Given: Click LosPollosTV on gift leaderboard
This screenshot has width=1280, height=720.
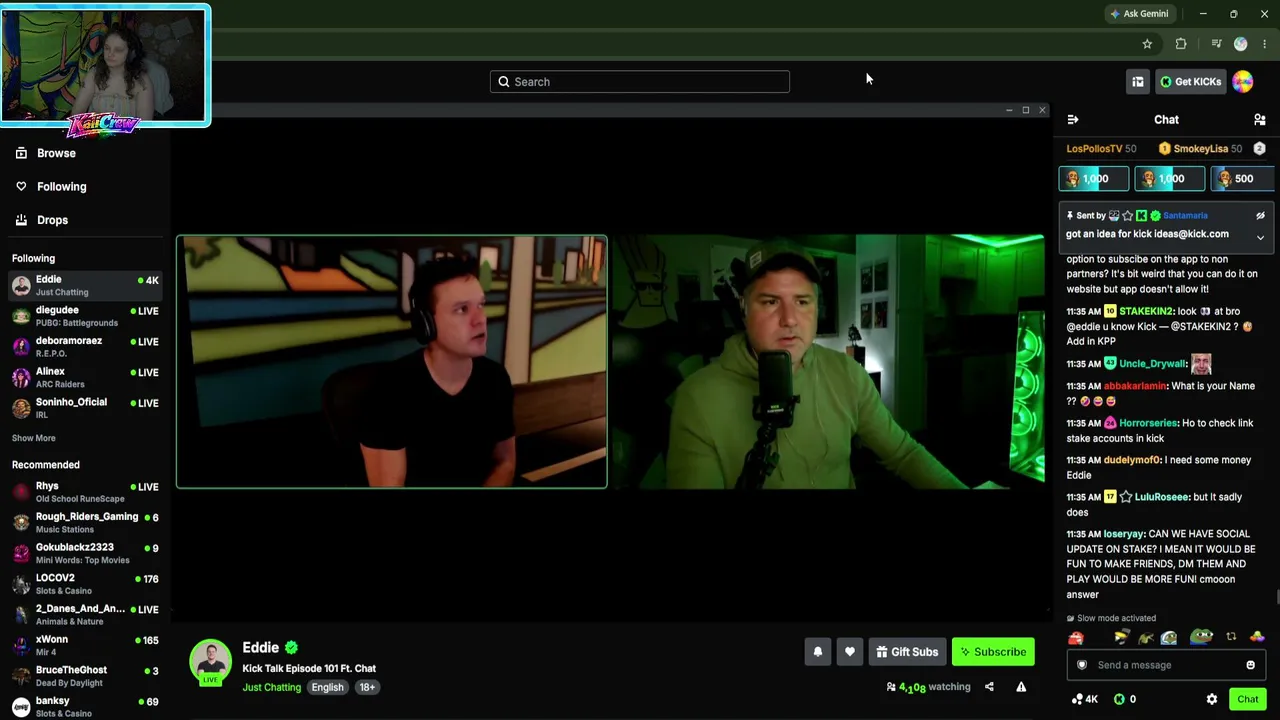Looking at the screenshot, I should click(1094, 149).
